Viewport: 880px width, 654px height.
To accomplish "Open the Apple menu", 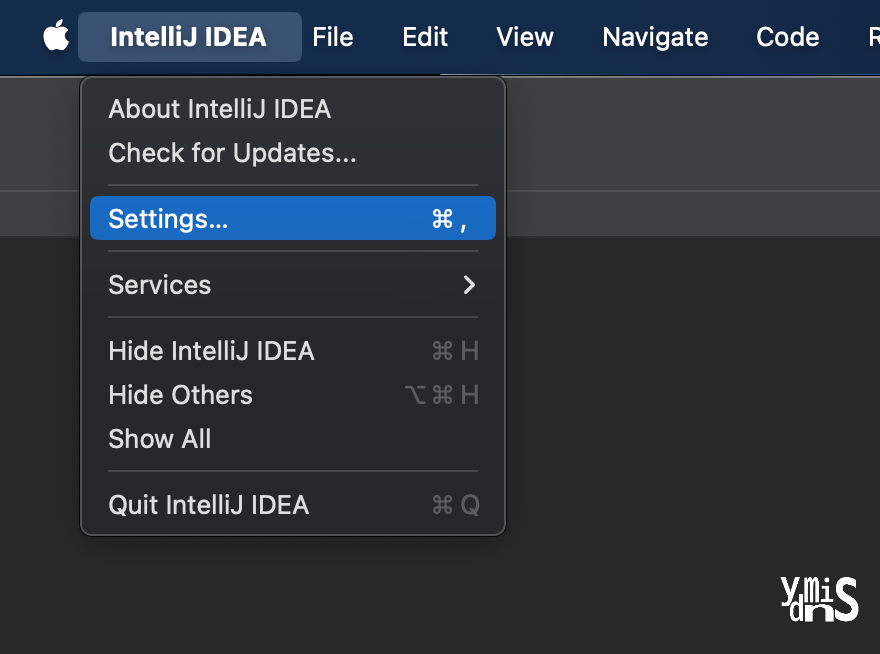I will point(56,37).
